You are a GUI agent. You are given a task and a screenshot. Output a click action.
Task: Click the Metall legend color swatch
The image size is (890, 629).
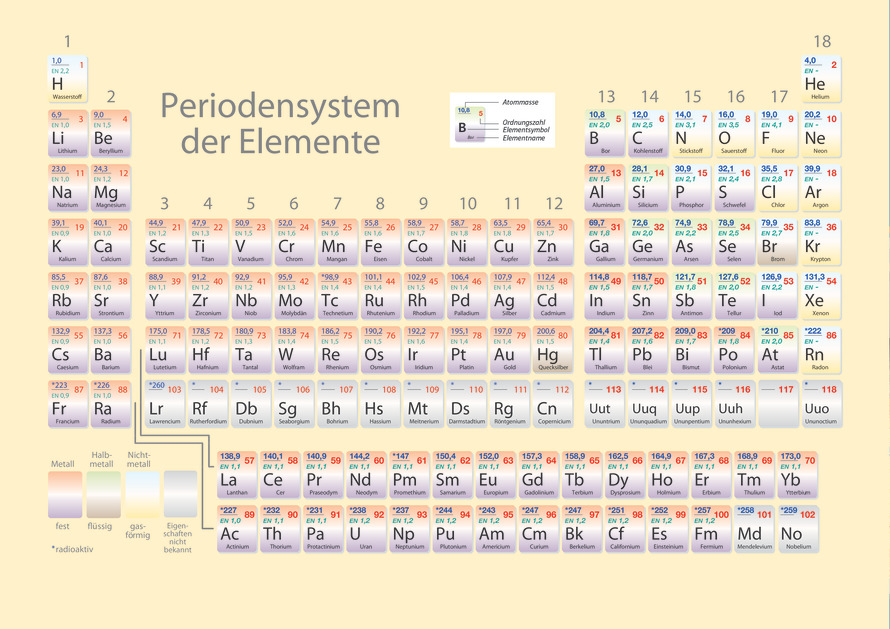coord(65,494)
